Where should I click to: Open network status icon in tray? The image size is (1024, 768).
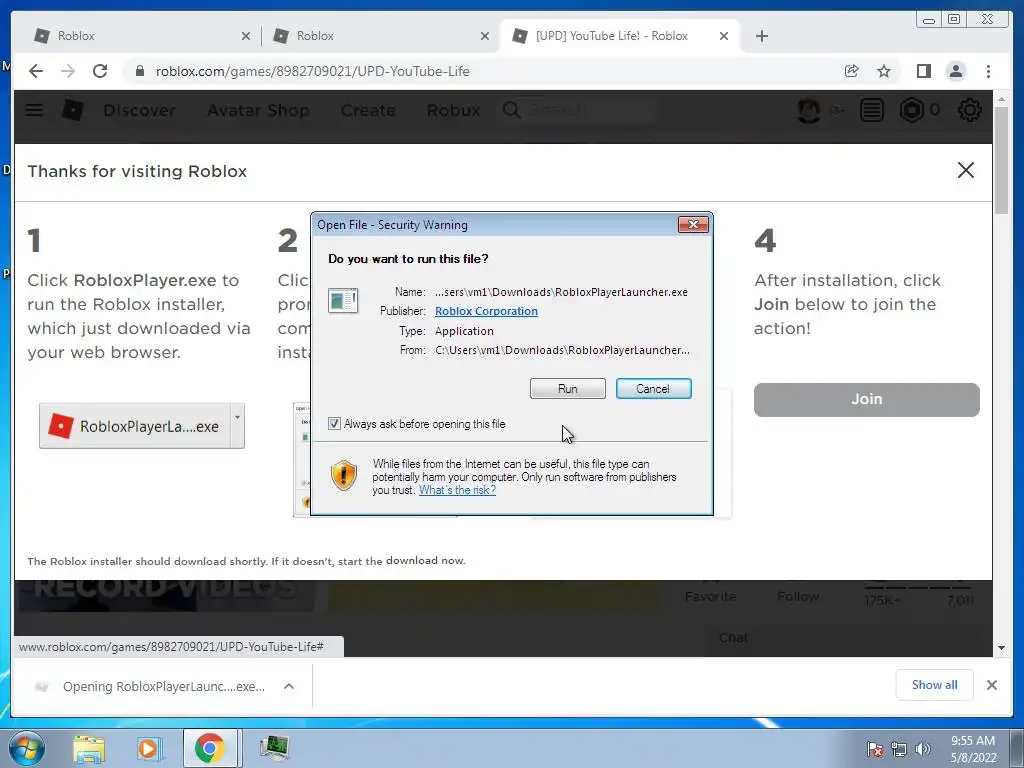[x=899, y=749]
